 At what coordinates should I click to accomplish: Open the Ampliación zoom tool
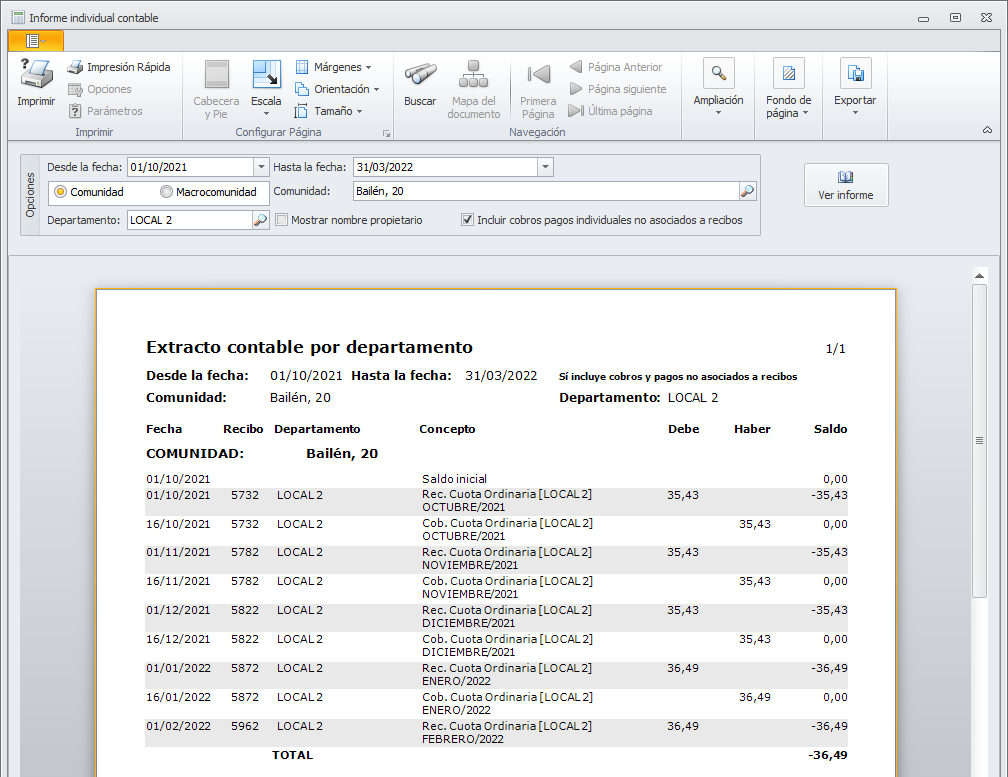[x=718, y=74]
